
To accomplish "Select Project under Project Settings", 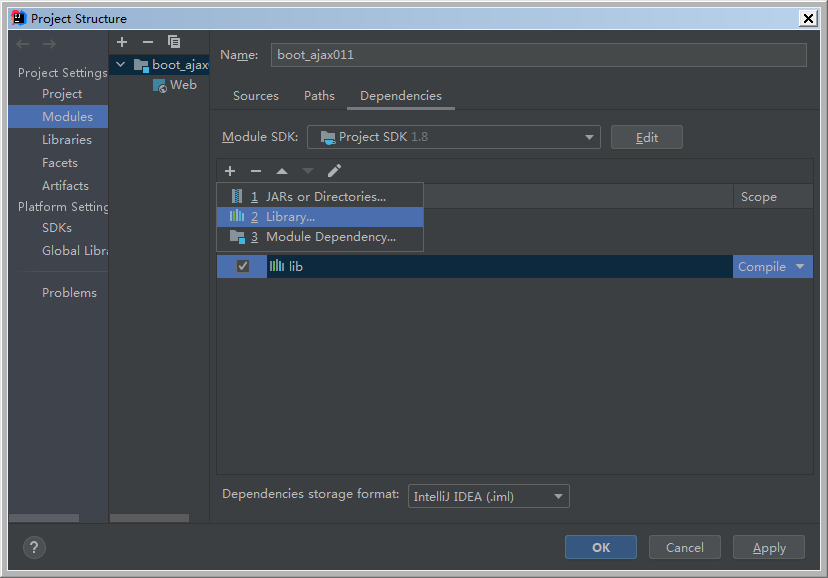I will pos(62,94).
